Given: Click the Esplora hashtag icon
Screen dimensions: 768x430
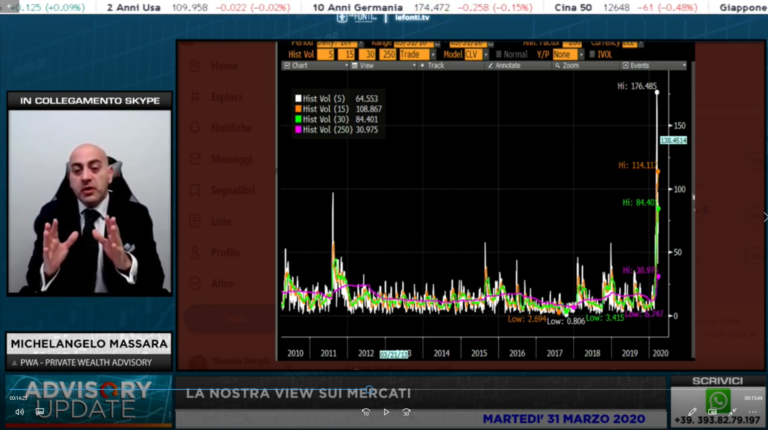Looking at the screenshot, I should tap(195, 97).
